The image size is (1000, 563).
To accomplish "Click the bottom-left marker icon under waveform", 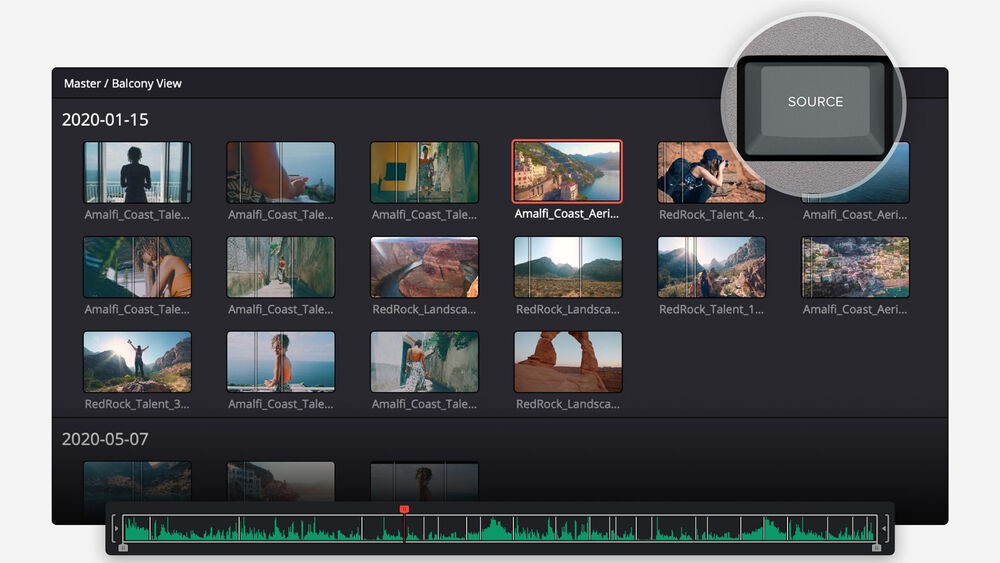I will [123, 547].
